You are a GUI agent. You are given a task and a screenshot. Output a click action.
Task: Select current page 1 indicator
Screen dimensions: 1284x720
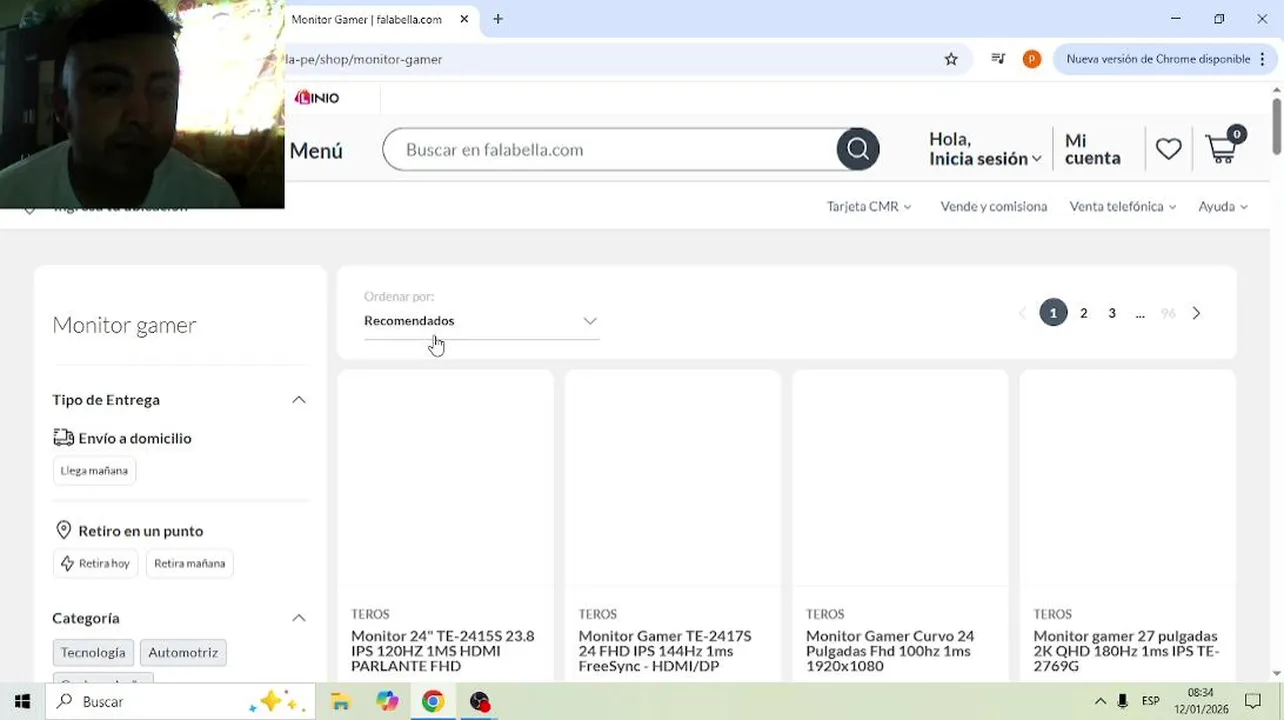(1053, 313)
